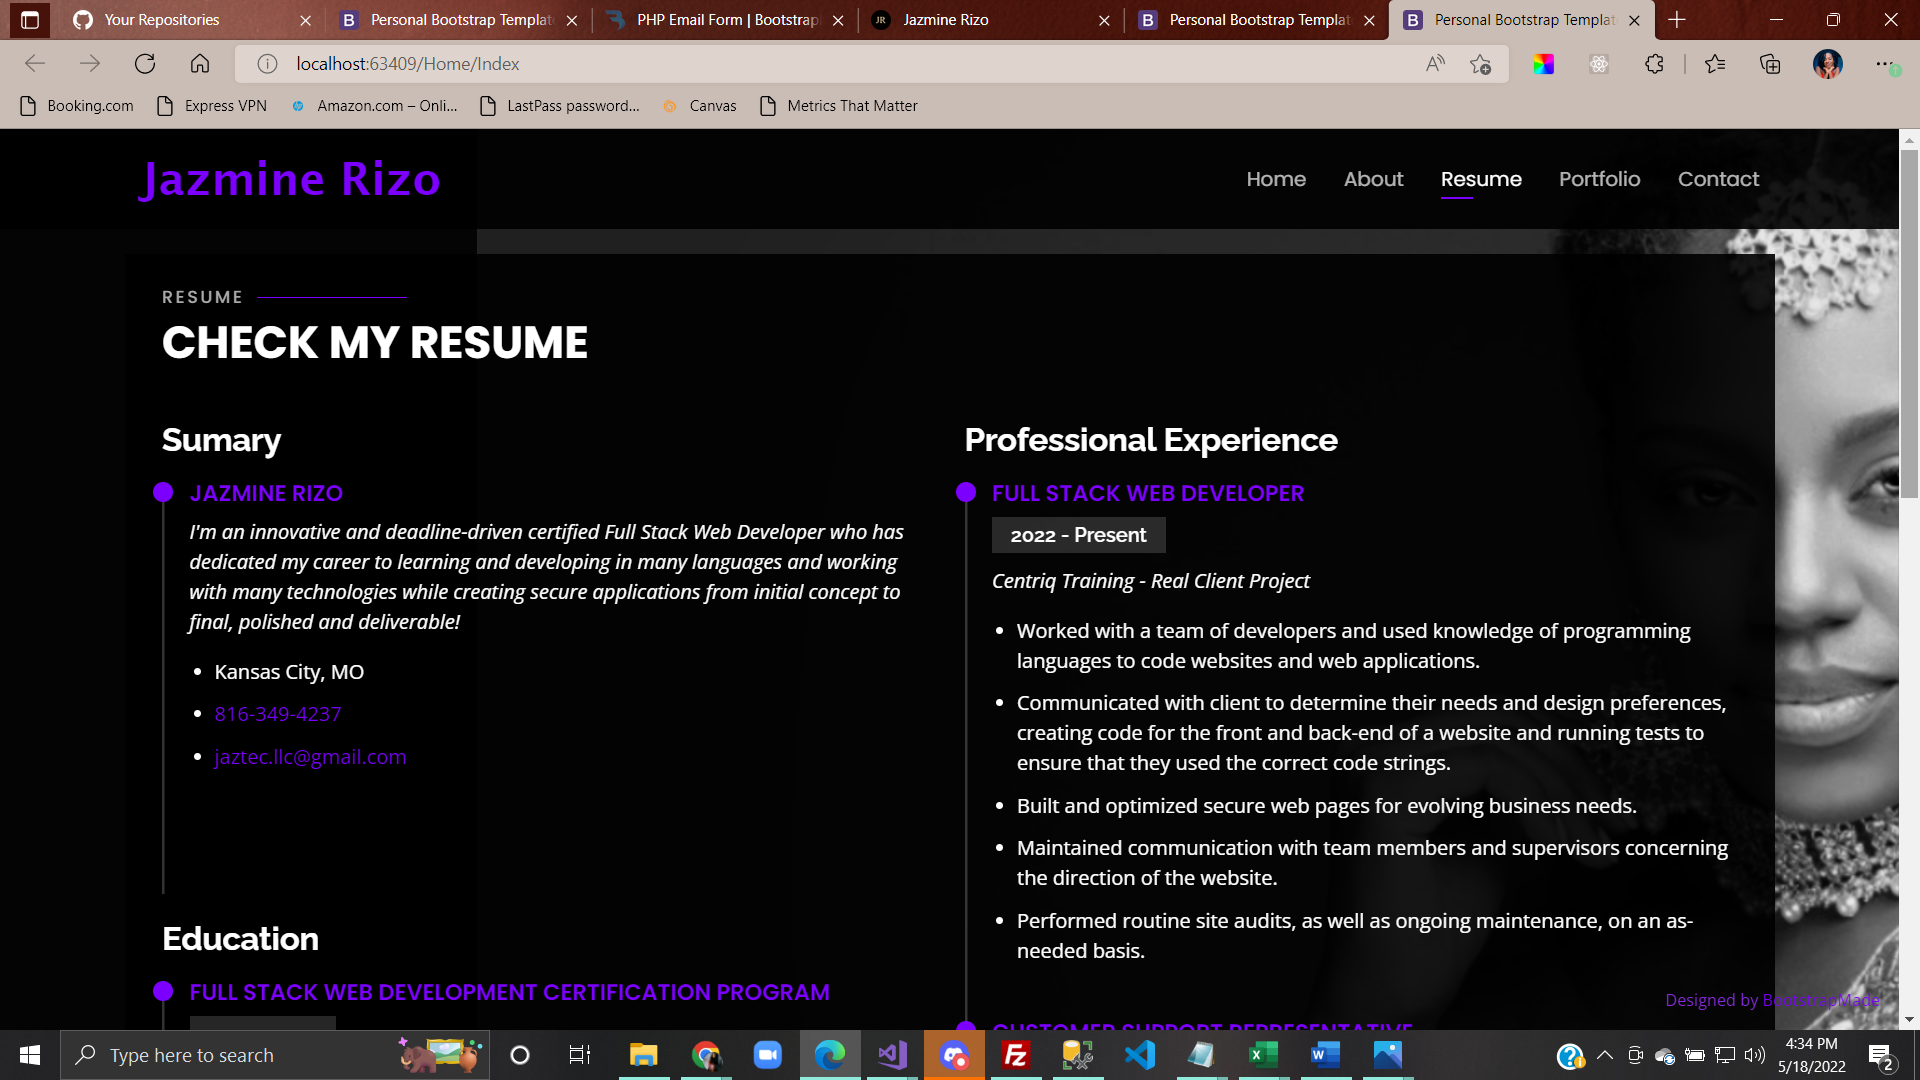Open the tab actions menu icon

pyautogui.click(x=30, y=20)
